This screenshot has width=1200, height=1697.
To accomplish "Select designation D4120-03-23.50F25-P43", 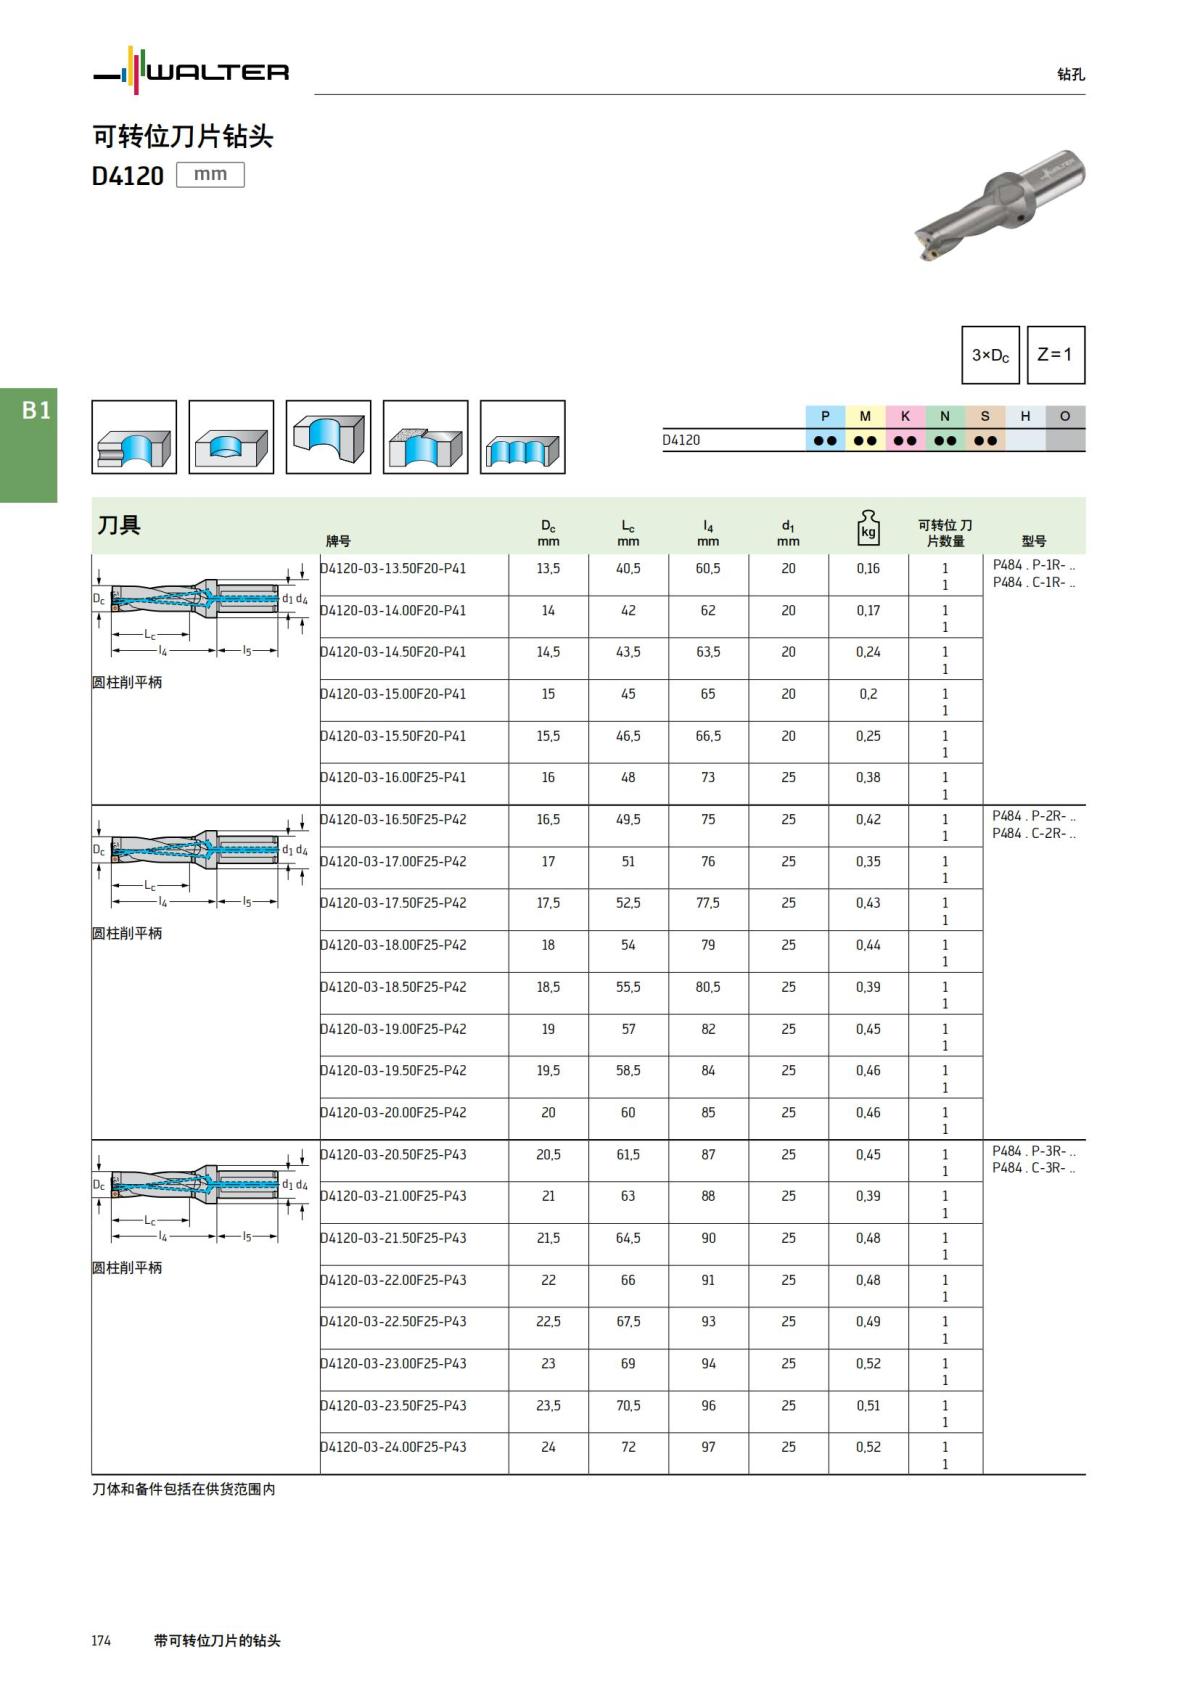I will (393, 1405).
